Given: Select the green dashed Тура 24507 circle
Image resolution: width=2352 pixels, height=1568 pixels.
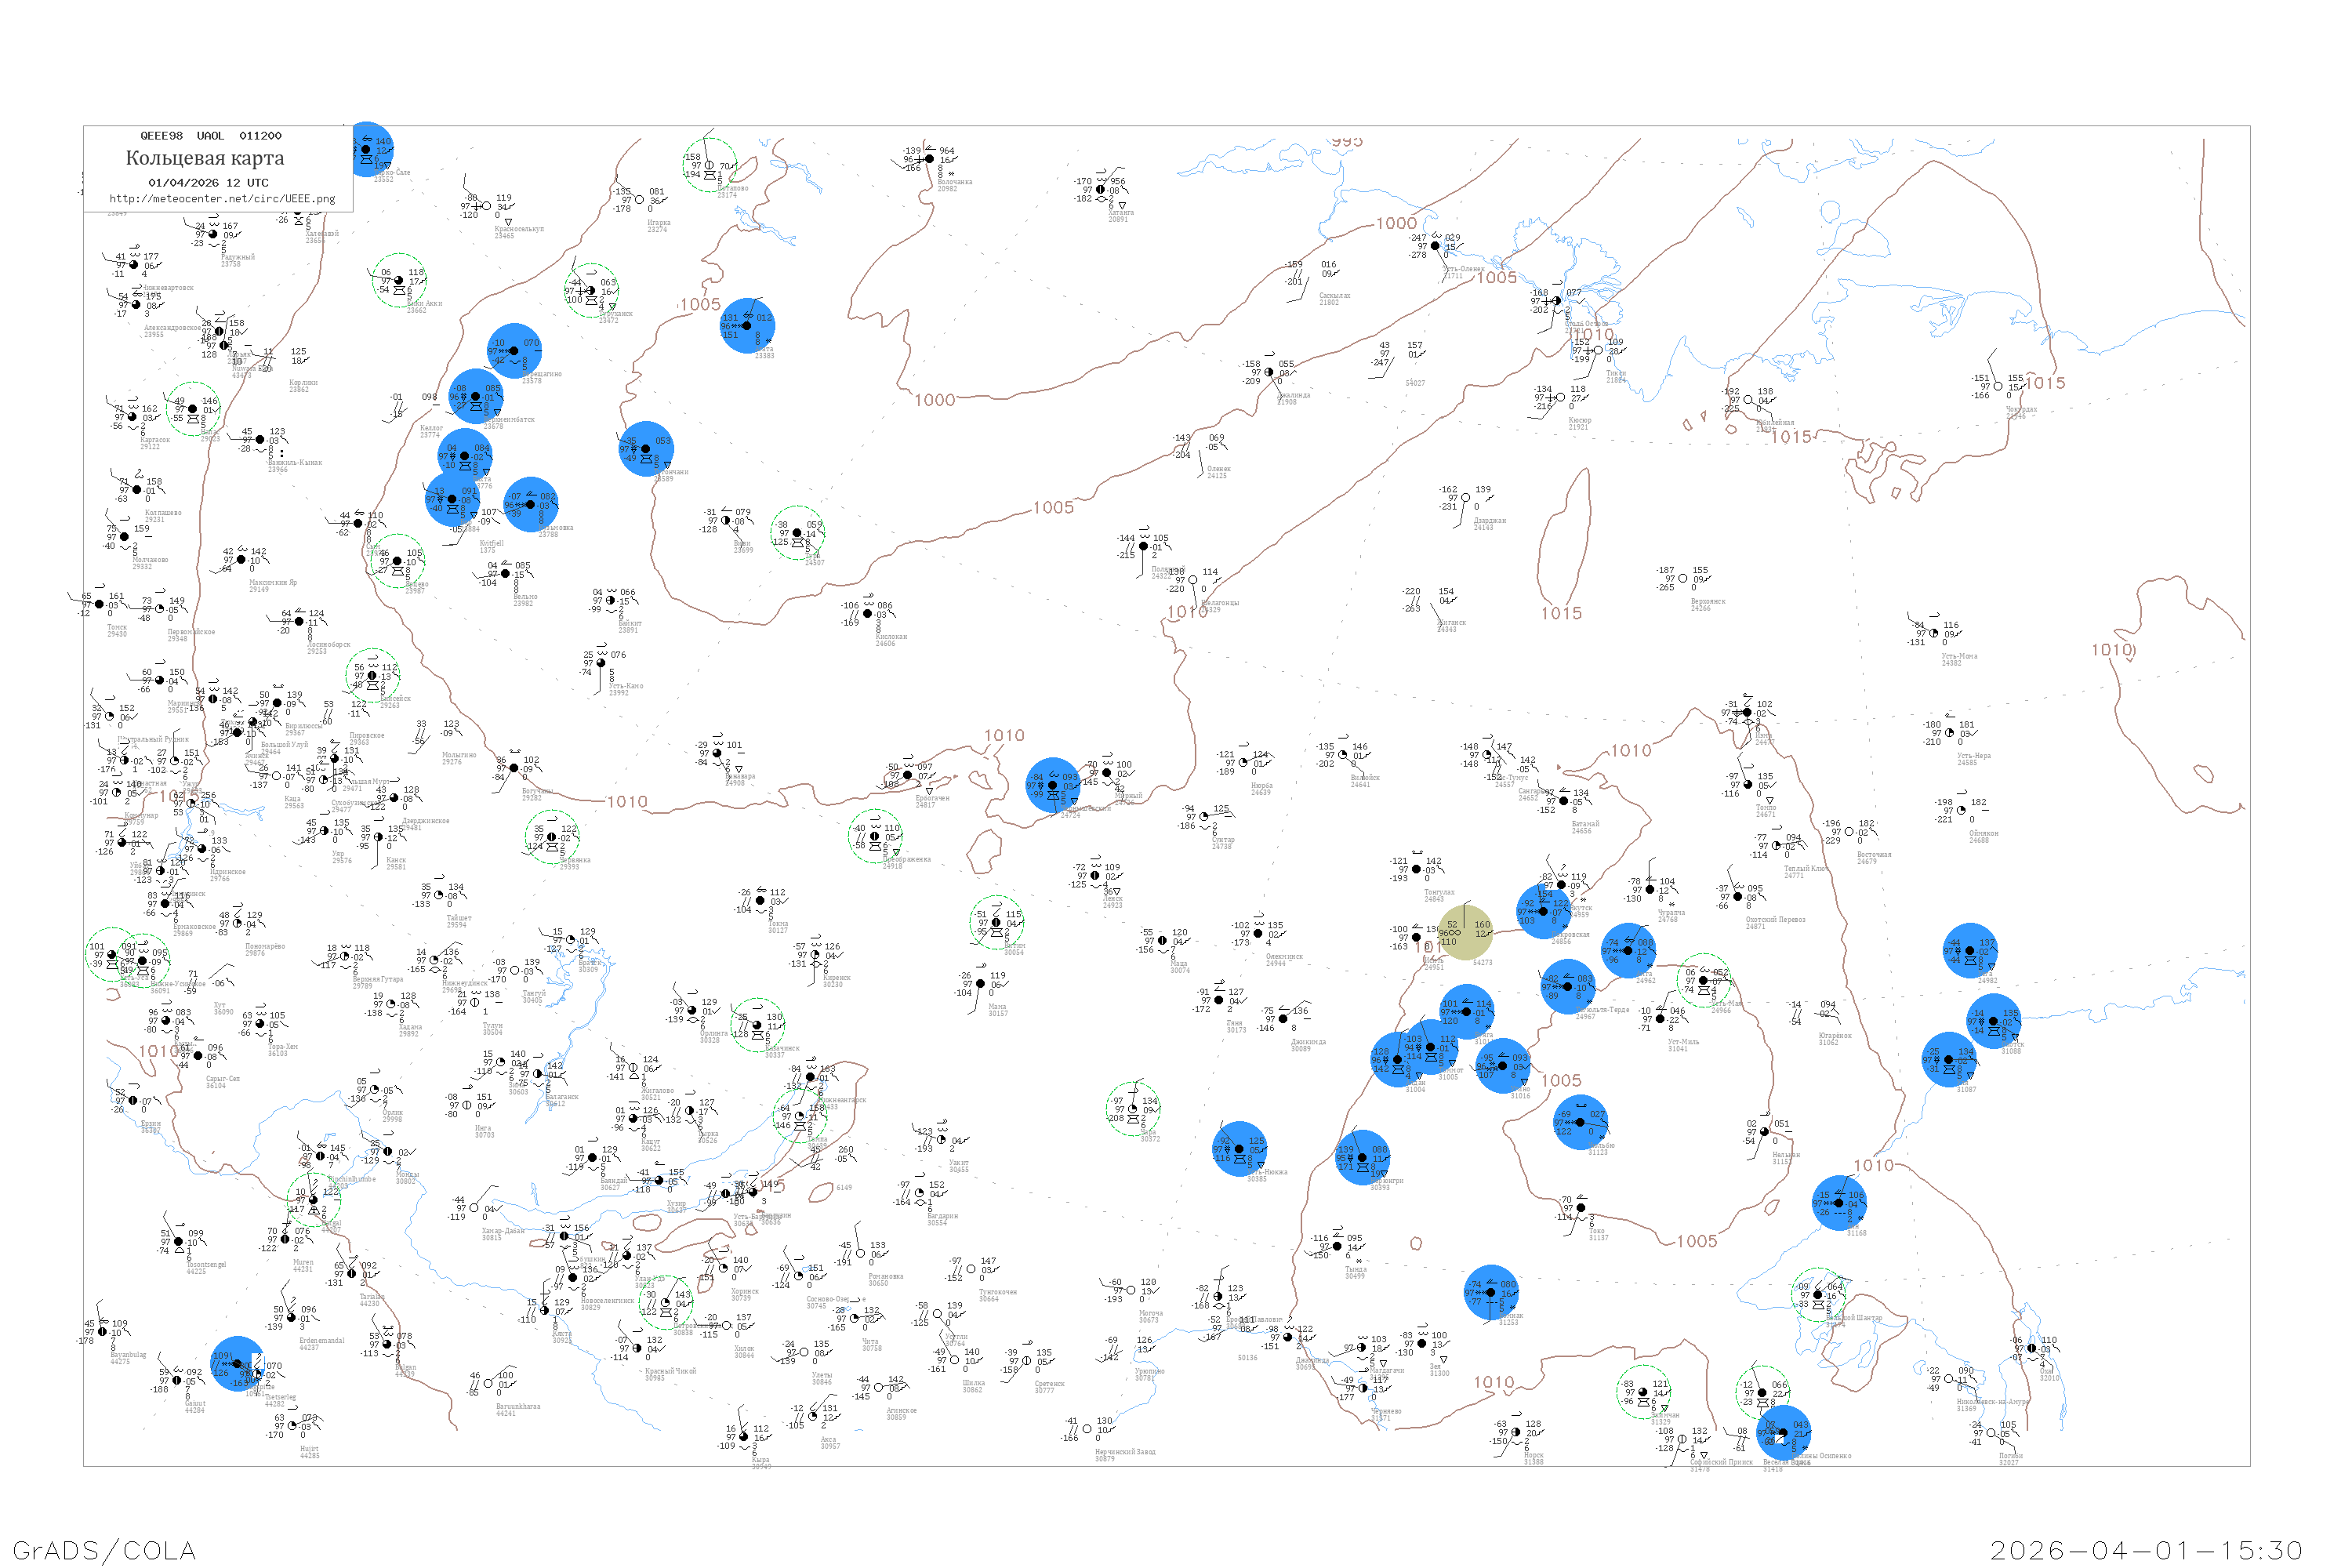Looking at the screenshot, I should [797, 533].
